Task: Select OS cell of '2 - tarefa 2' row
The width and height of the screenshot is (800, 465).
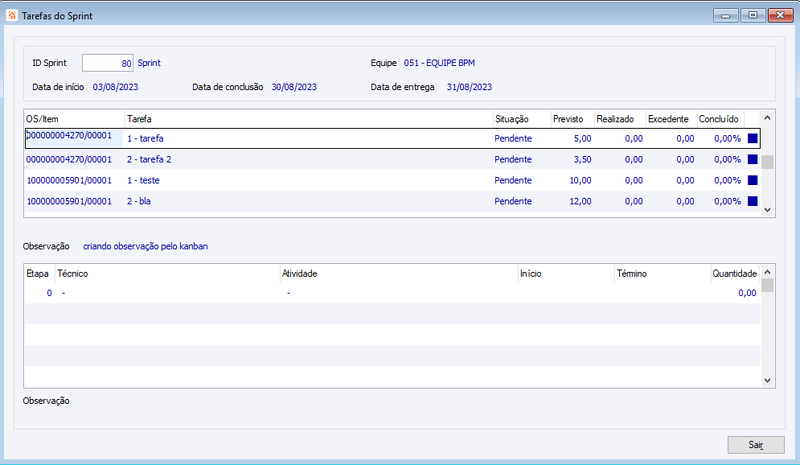Action: click(x=69, y=159)
